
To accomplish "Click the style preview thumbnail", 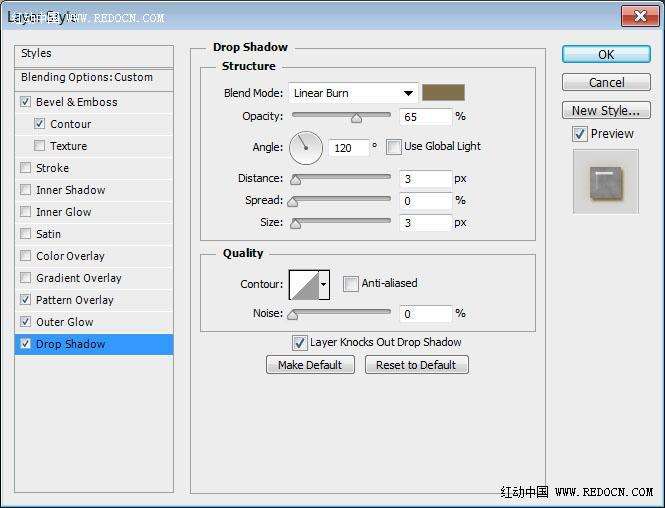I will tap(606, 181).
